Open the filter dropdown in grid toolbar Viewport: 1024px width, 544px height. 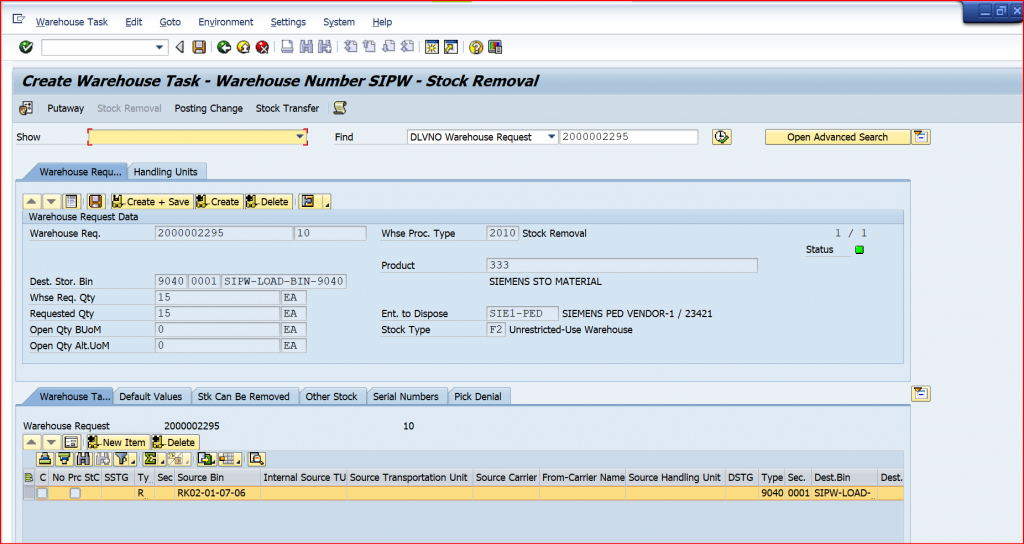click(x=127, y=459)
